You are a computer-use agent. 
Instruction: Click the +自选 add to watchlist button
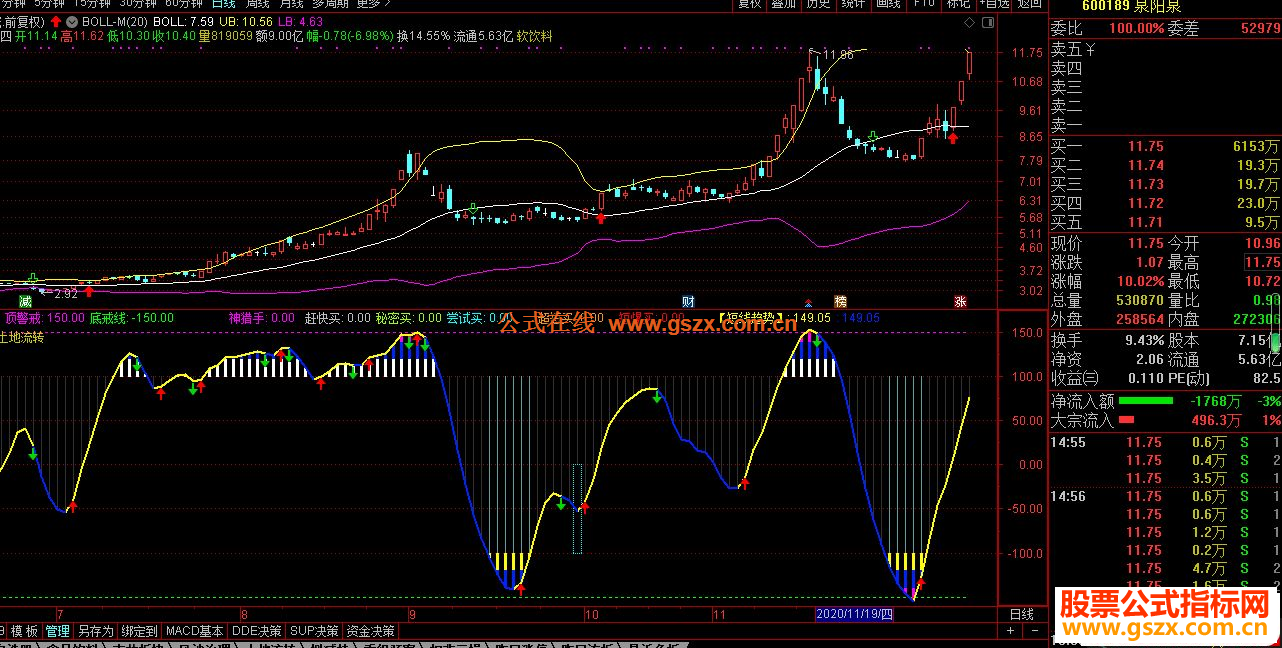(x=993, y=4)
